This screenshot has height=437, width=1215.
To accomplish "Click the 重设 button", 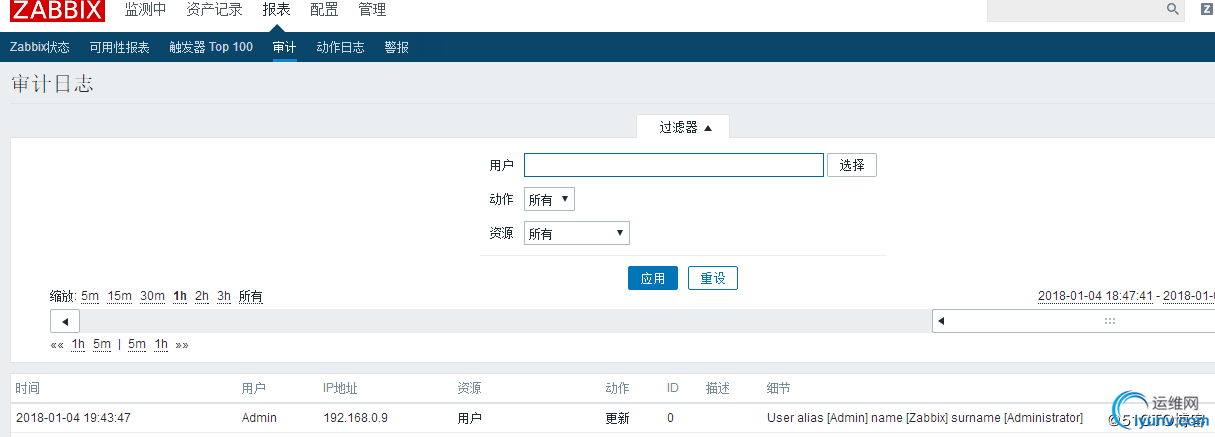I will [713, 278].
